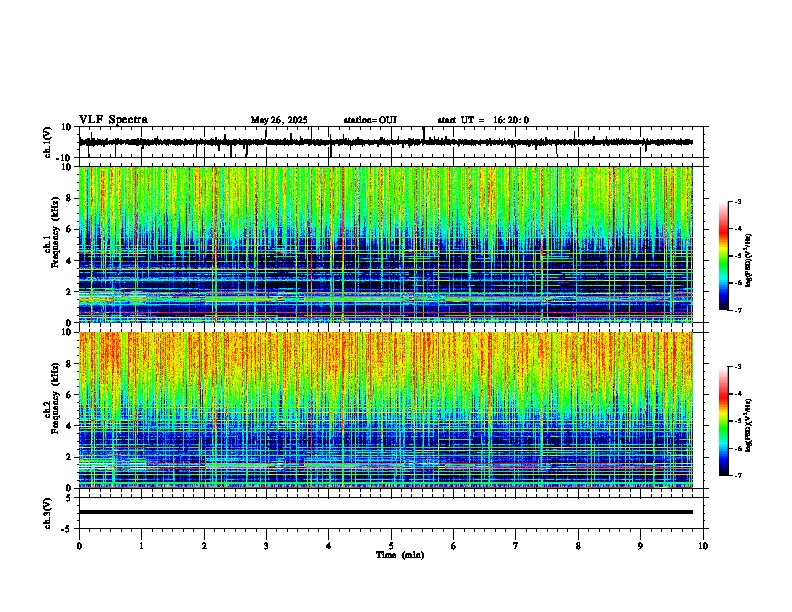
Task: Click the "5" tick on the ch.3(V) axis
Action: point(70,498)
